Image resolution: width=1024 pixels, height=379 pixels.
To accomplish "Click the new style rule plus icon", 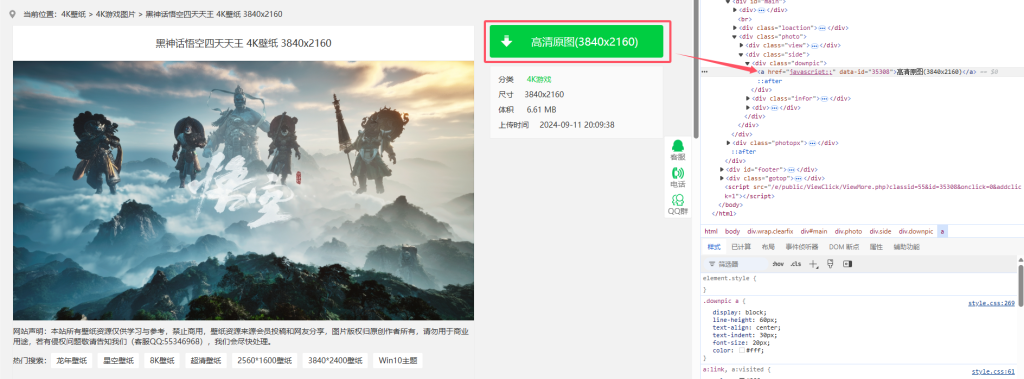I will pyautogui.click(x=814, y=264).
